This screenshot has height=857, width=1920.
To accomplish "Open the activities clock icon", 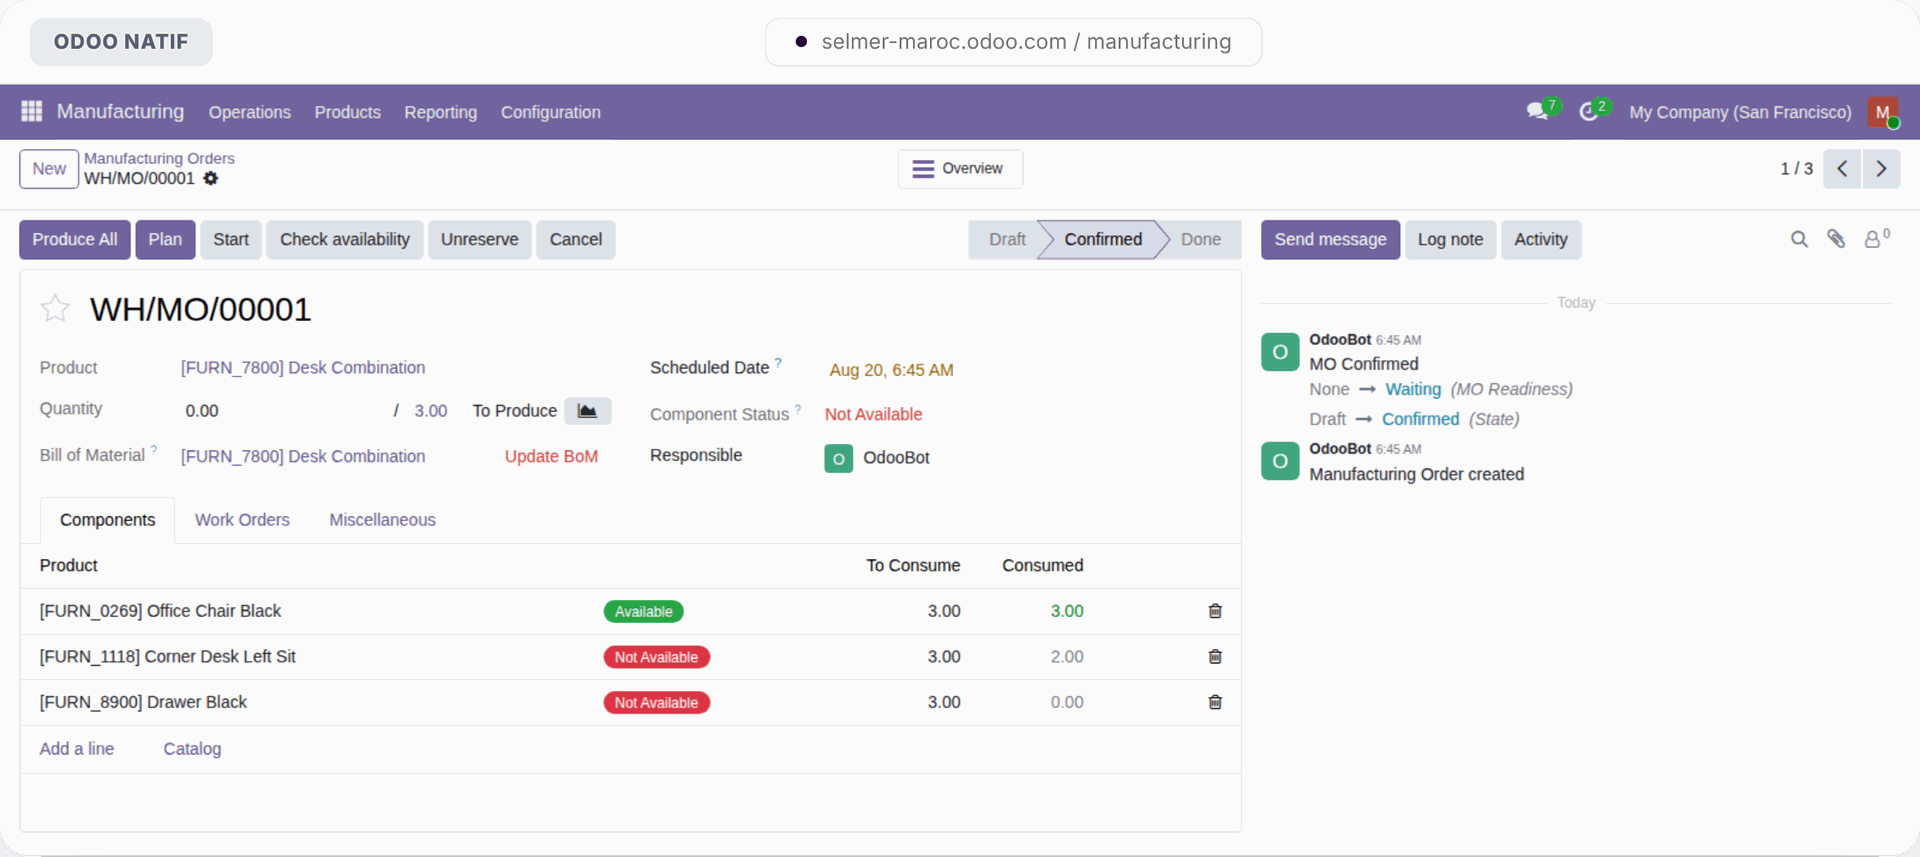I will pos(1589,111).
